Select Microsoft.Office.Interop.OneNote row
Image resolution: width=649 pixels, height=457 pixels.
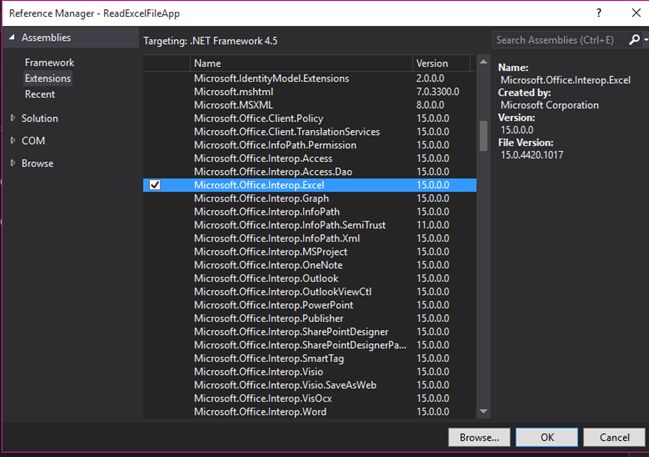(310, 265)
